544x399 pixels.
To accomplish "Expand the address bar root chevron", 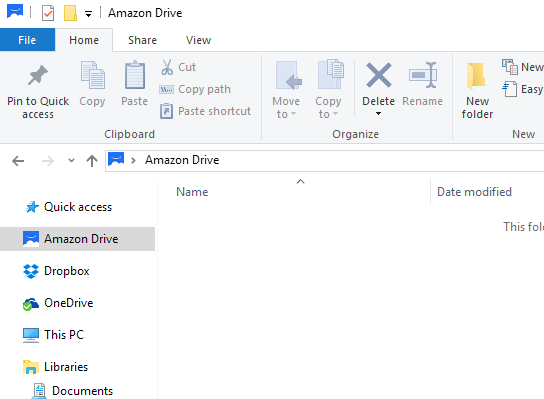I will [x=133, y=160].
